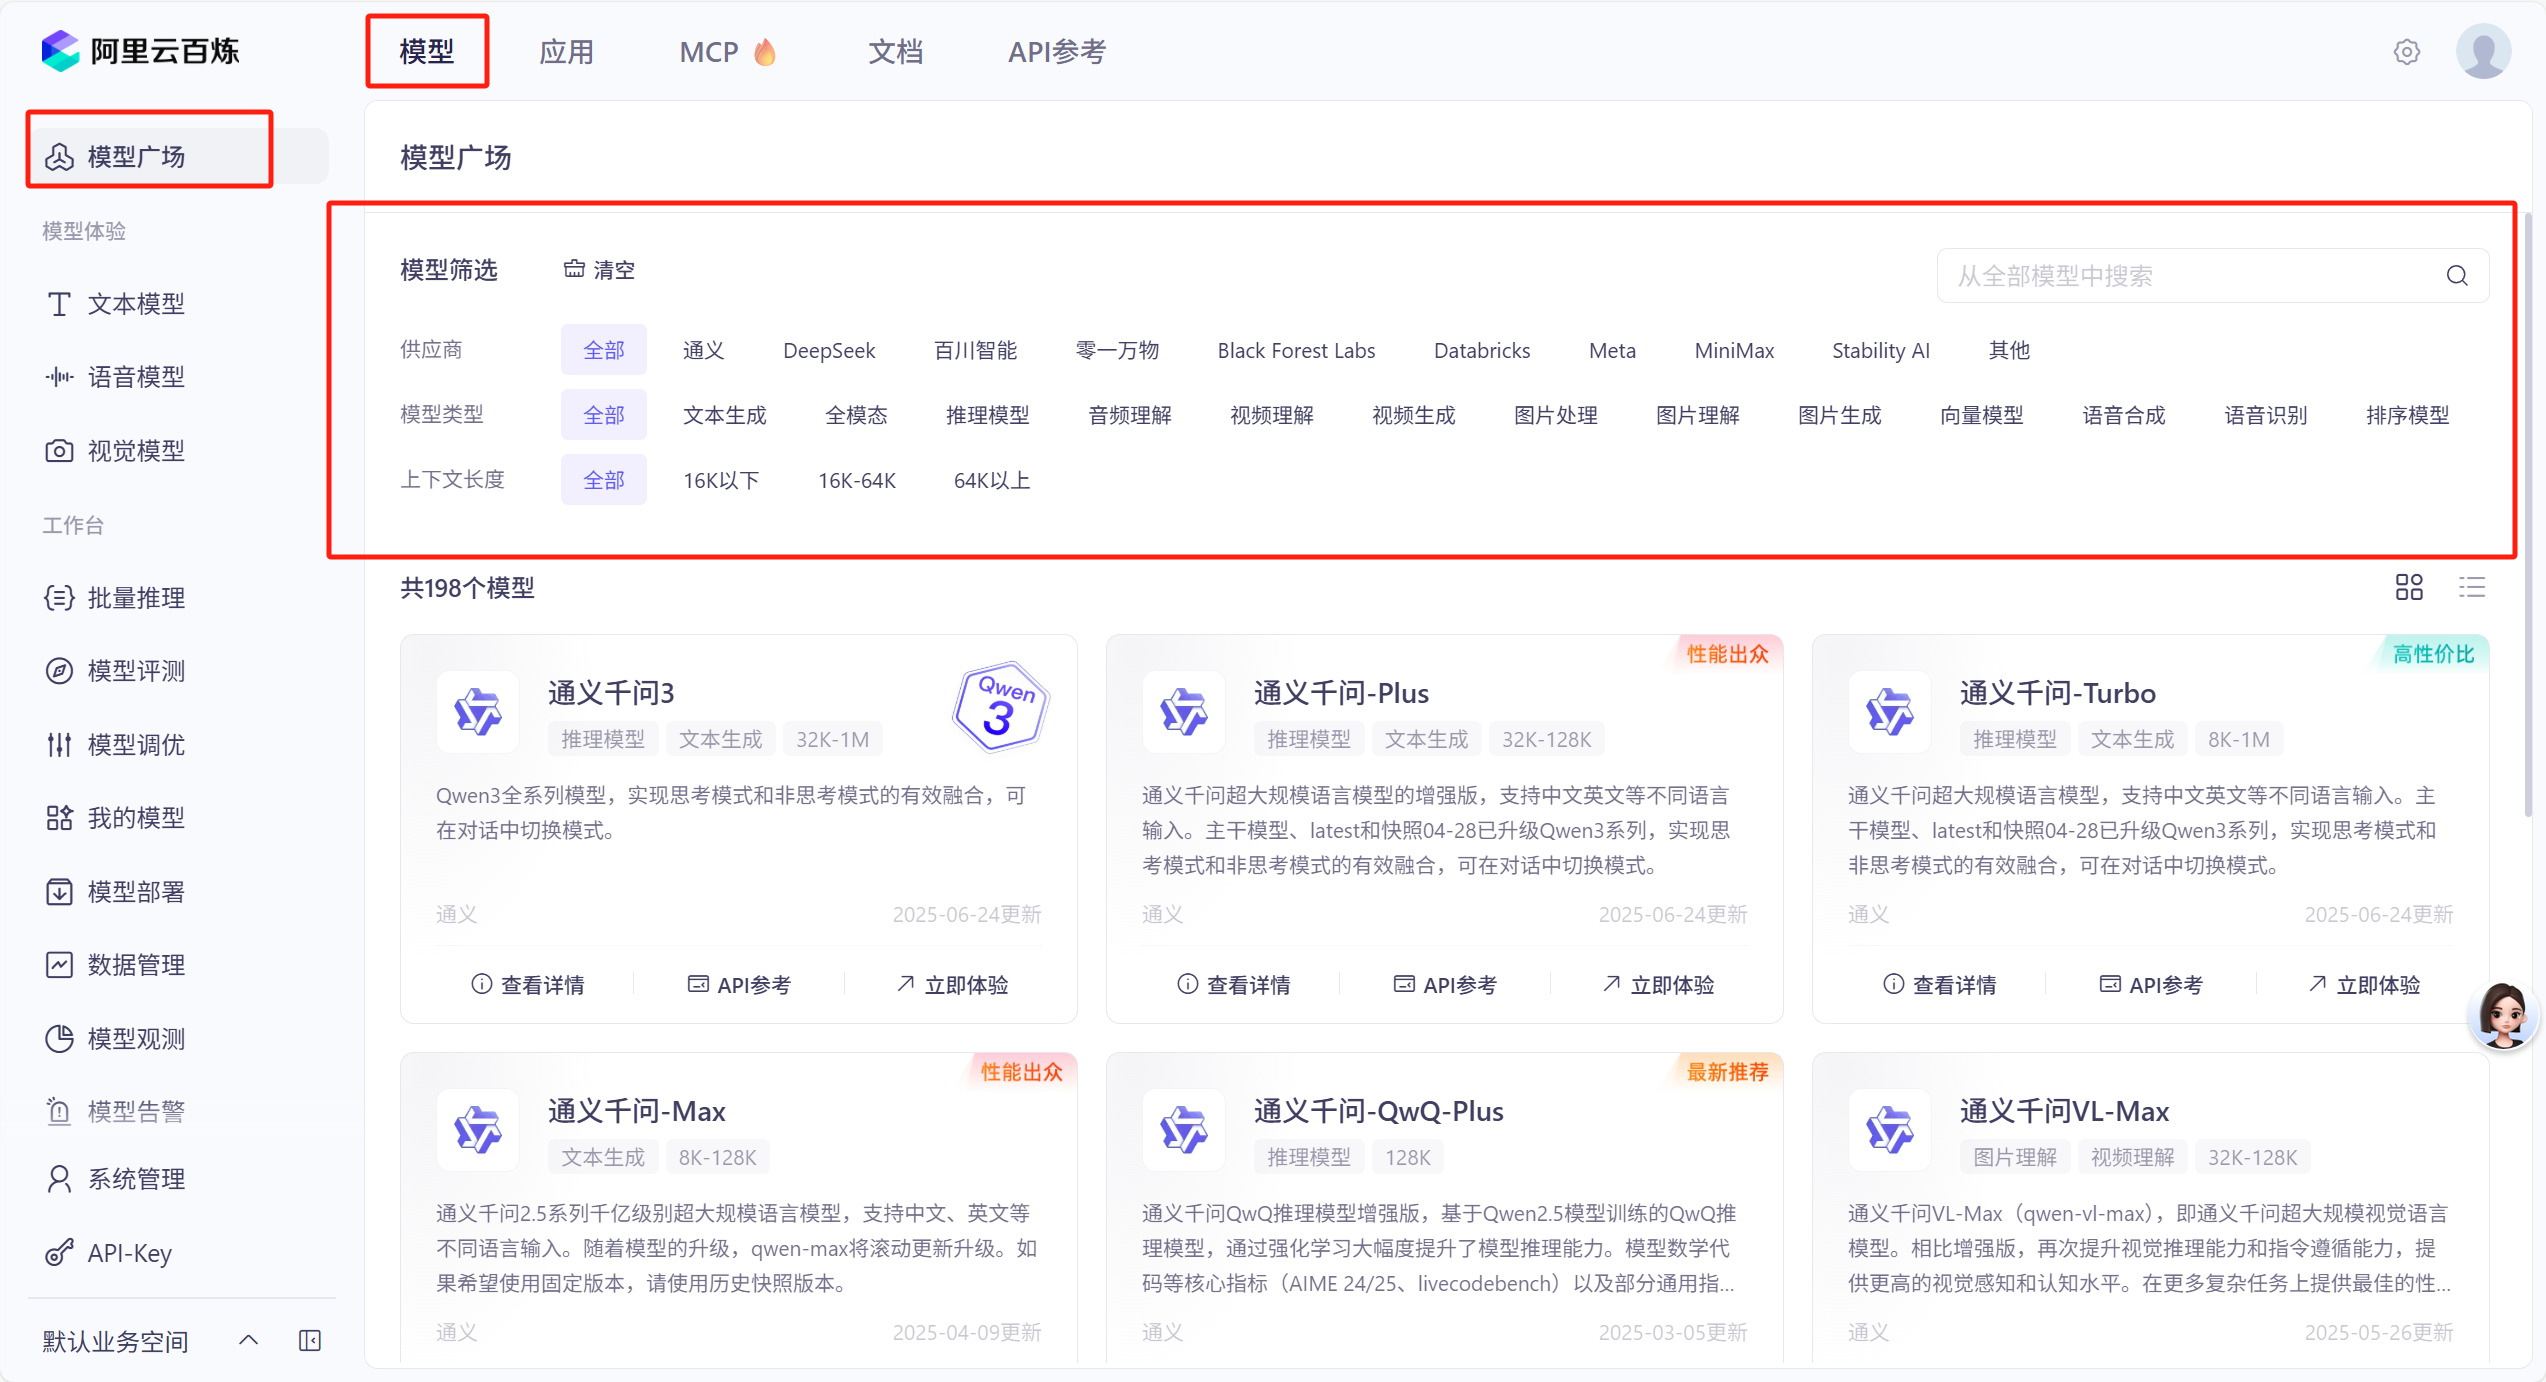Viewport: 2546px width, 1382px height.
Task: Collapse the 默认业务空间 section
Action: pyautogui.click(x=248, y=1340)
